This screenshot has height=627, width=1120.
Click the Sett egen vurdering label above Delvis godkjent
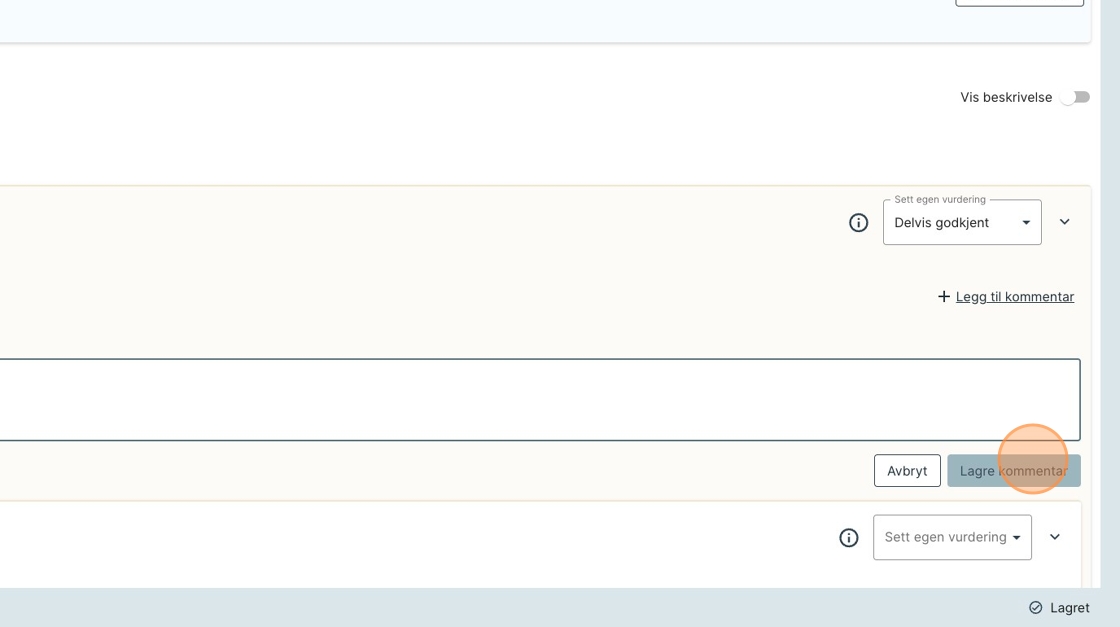[x=940, y=200]
